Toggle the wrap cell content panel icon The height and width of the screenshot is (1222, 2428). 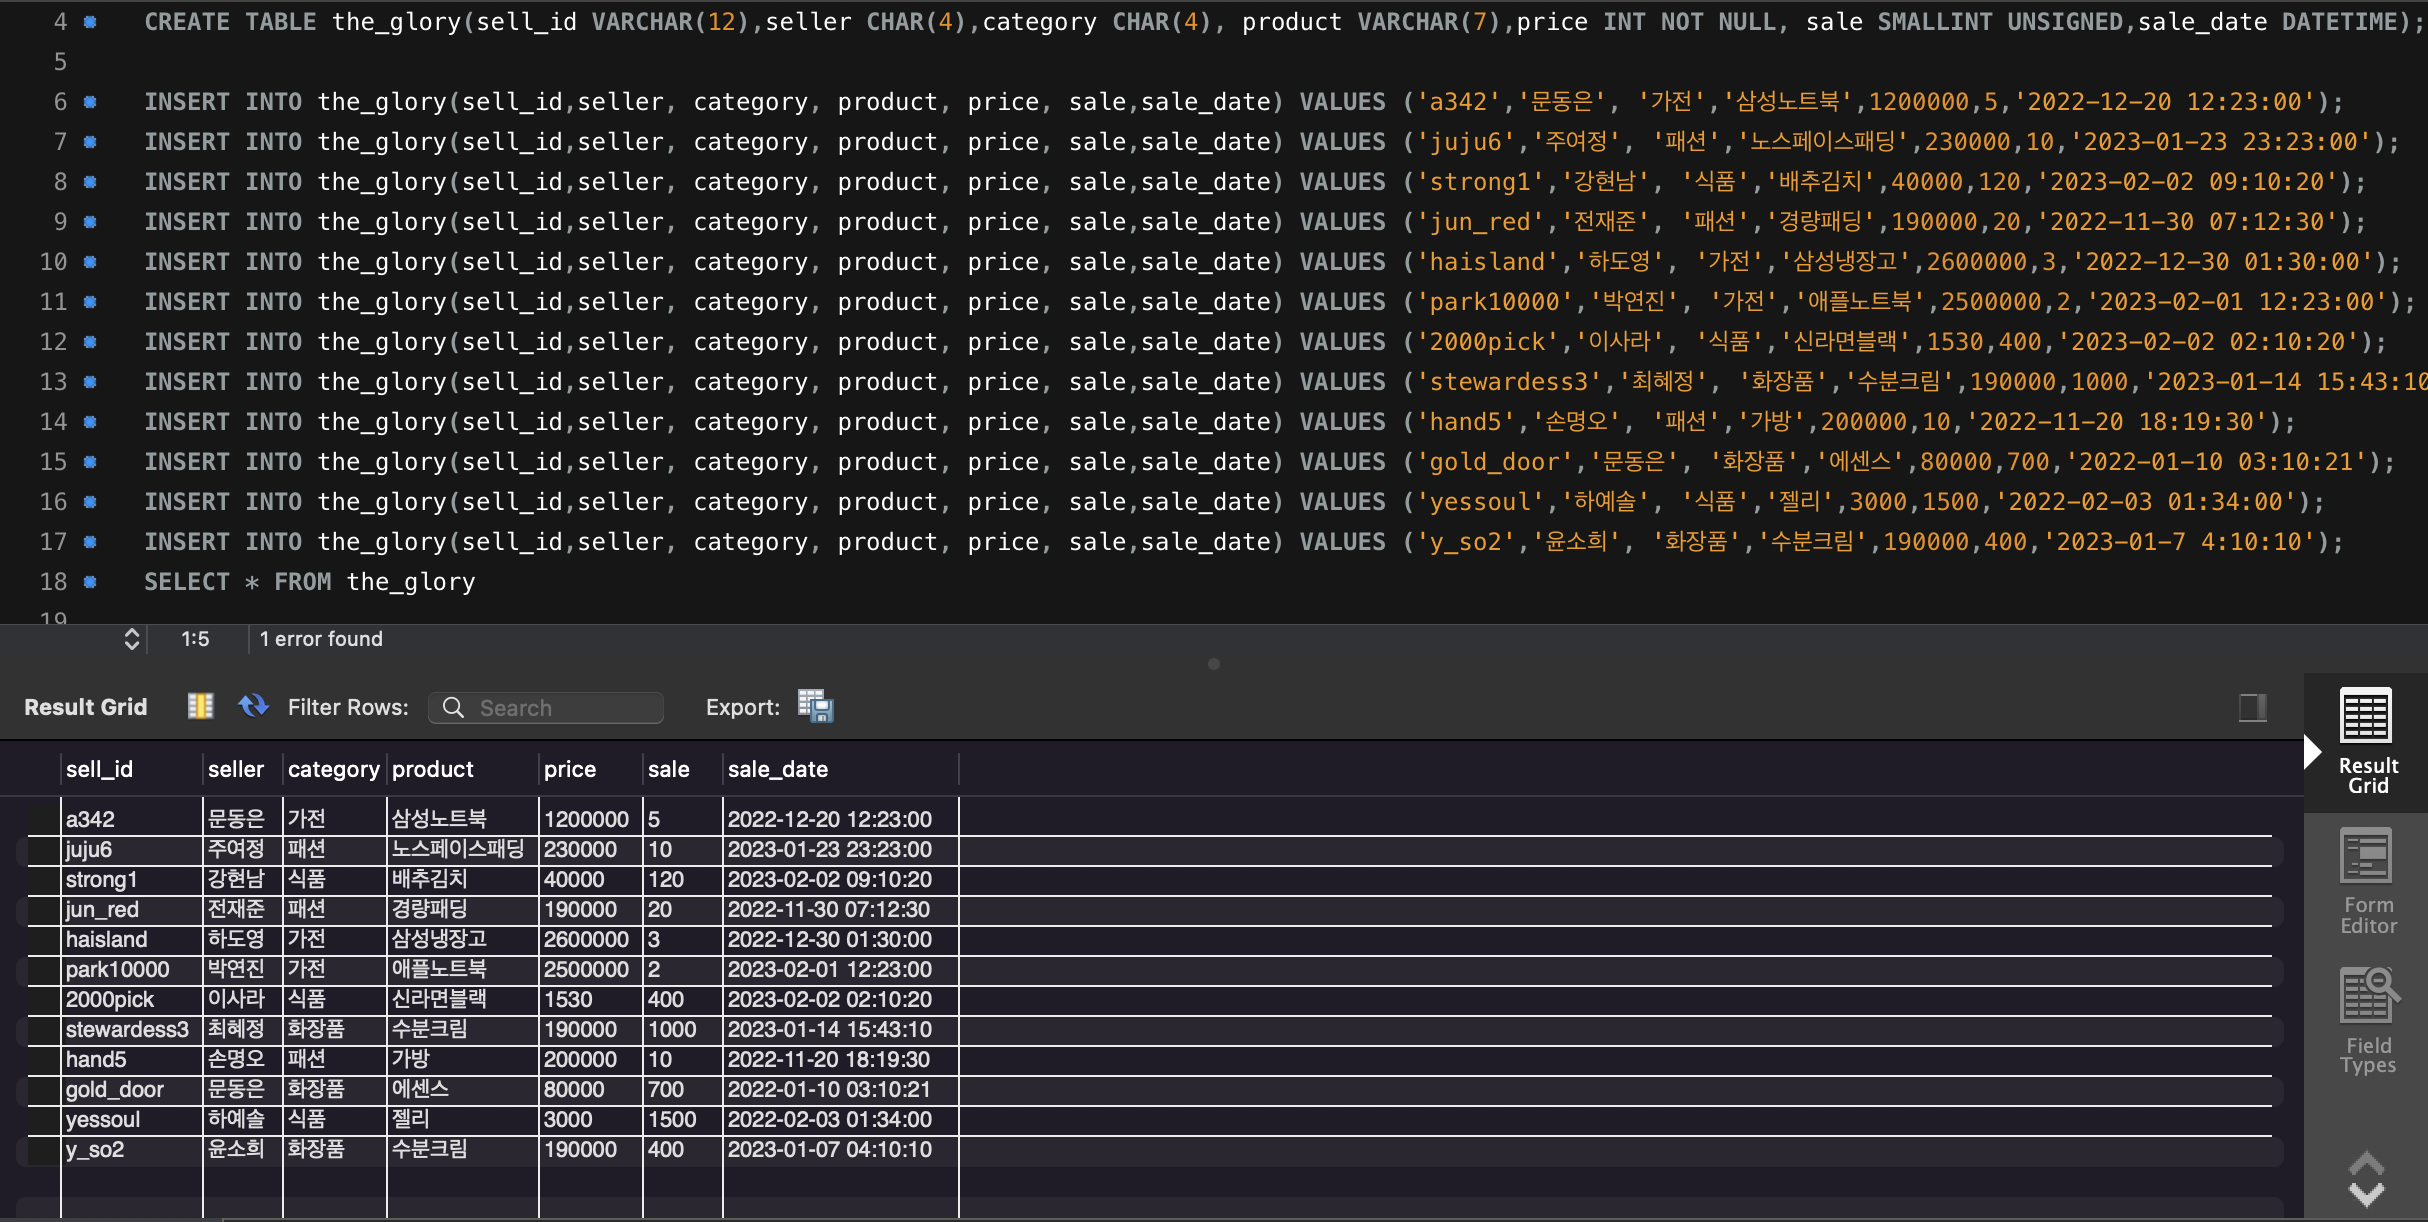(2252, 707)
